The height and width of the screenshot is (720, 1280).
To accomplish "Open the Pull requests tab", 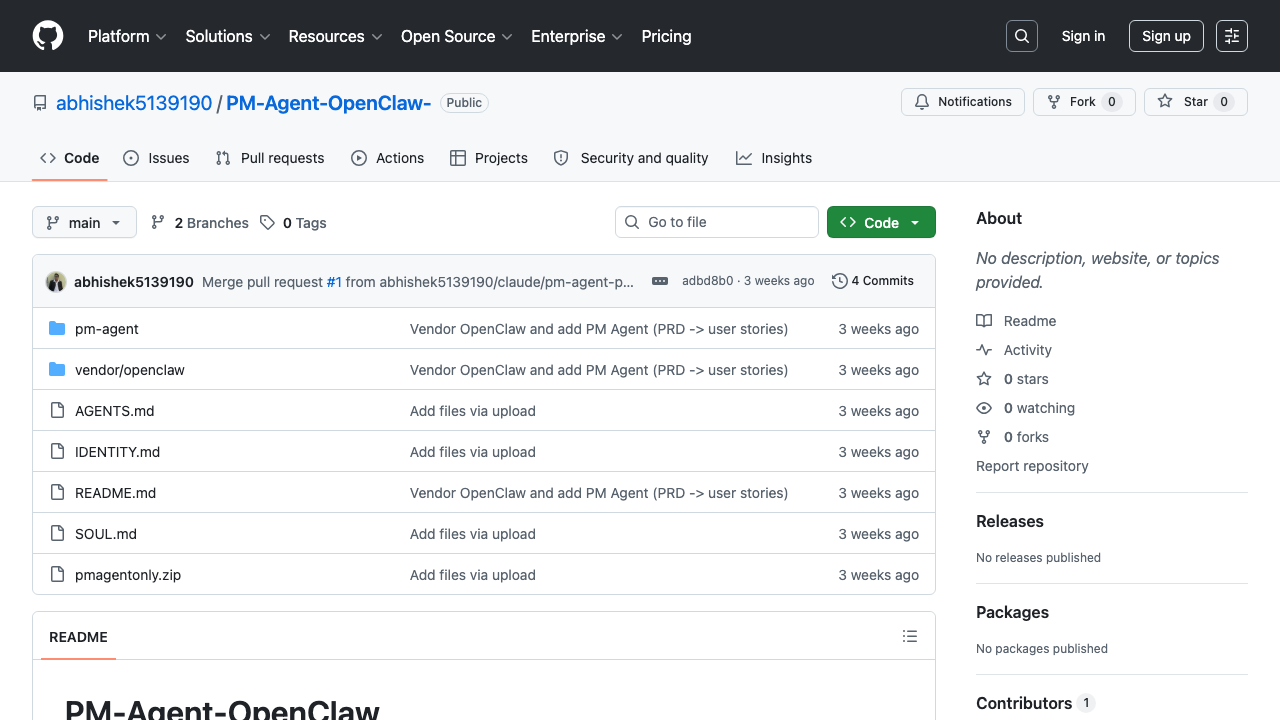I will coord(270,158).
